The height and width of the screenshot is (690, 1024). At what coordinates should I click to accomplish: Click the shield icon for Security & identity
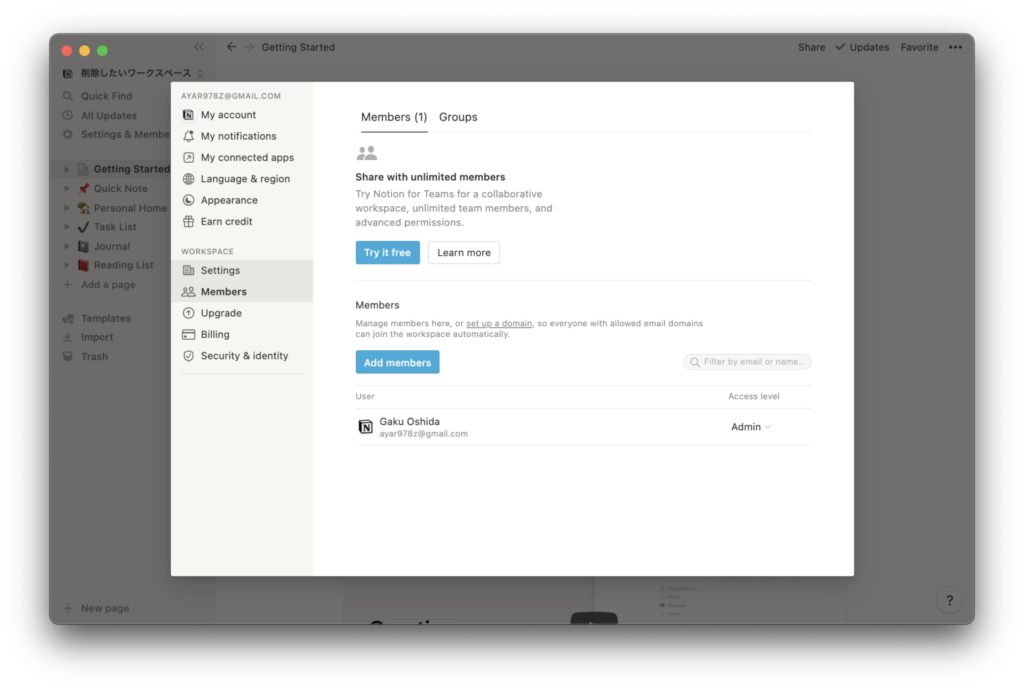[x=188, y=356]
